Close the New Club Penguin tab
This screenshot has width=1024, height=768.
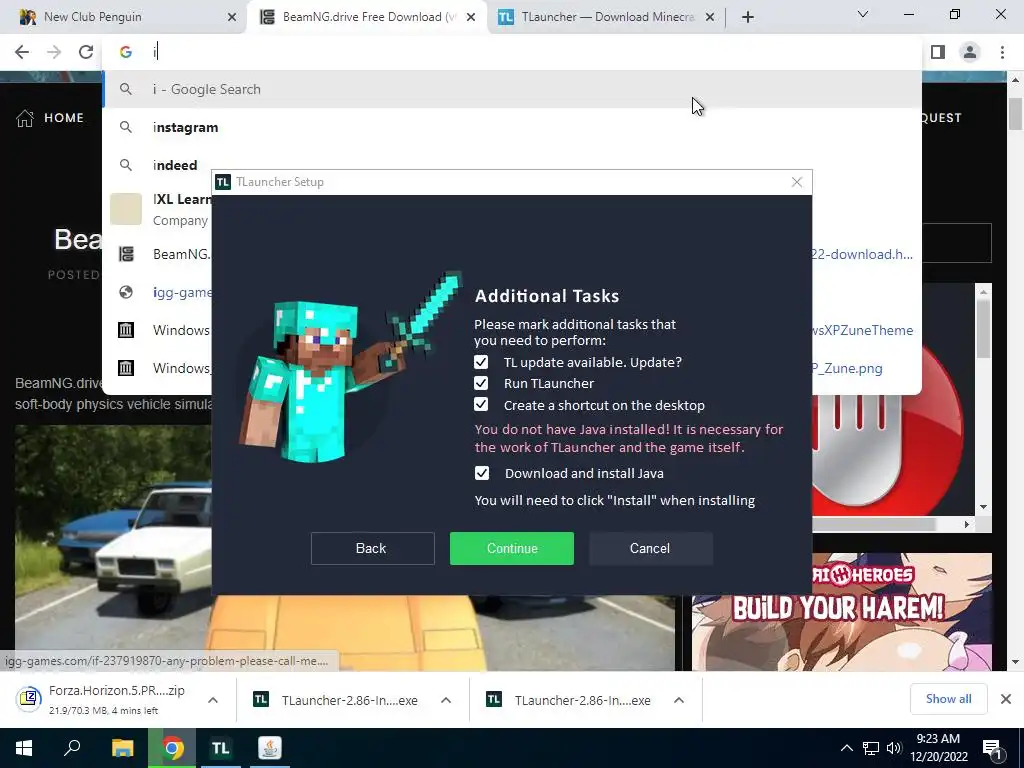pyautogui.click(x=232, y=17)
